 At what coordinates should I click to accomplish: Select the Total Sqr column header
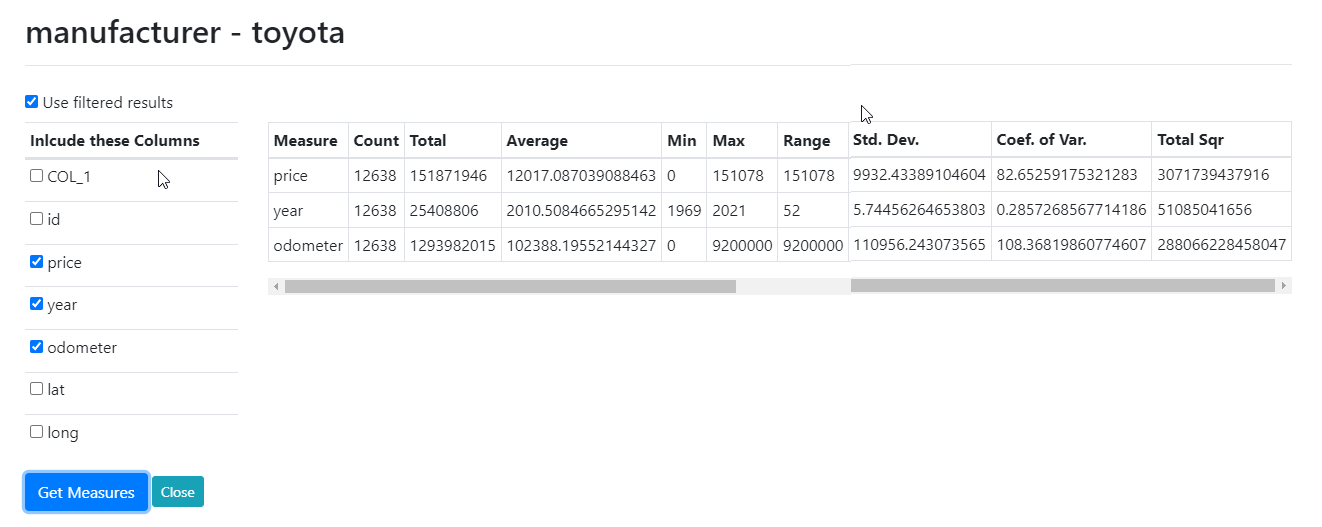click(1190, 140)
